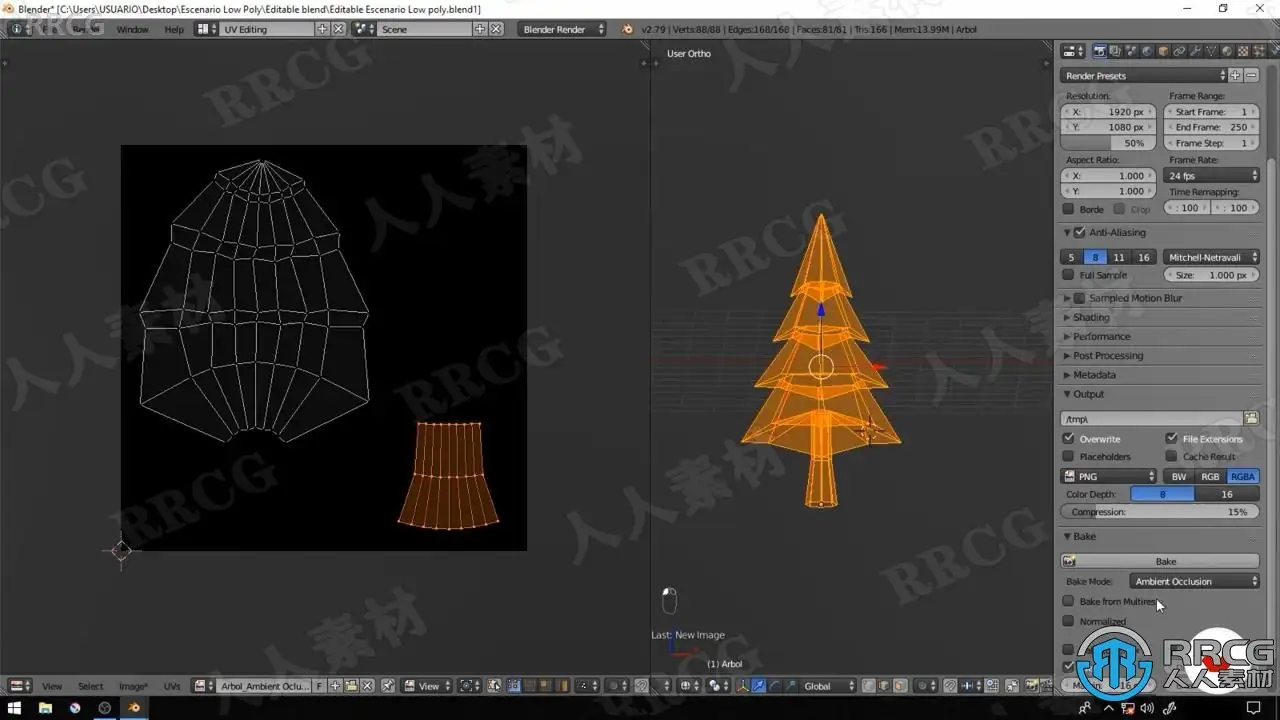Image resolution: width=1280 pixels, height=720 pixels.
Task: Expand the Metadata panel
Action: click(1094, 375)
